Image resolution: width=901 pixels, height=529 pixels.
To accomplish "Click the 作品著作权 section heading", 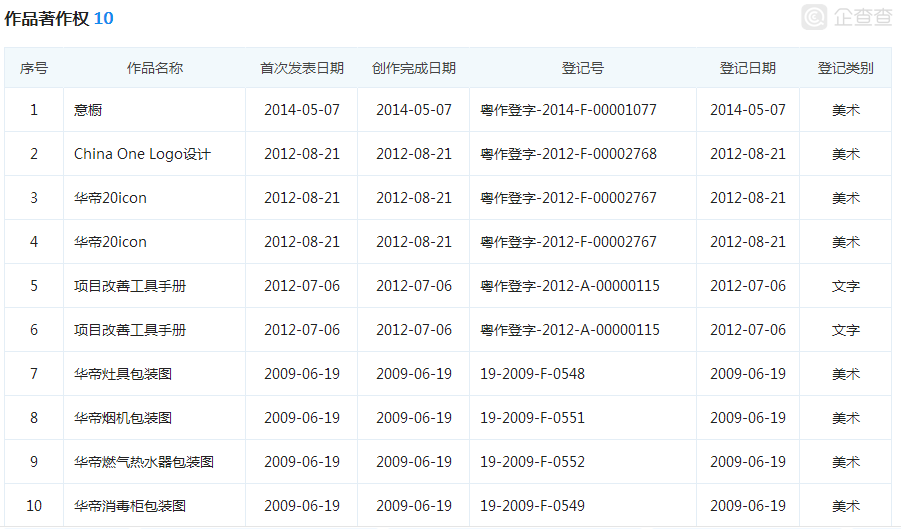I will click(47, 18).
